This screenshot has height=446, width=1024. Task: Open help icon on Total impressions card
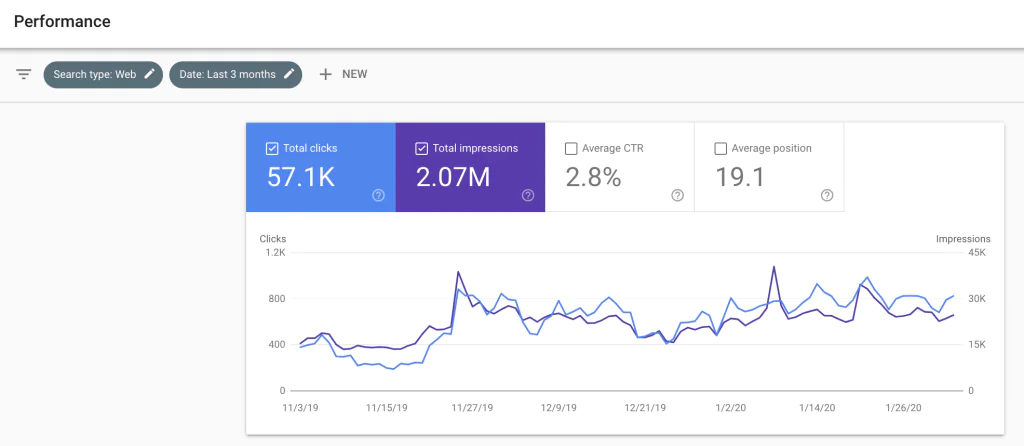tap(528, 195)
